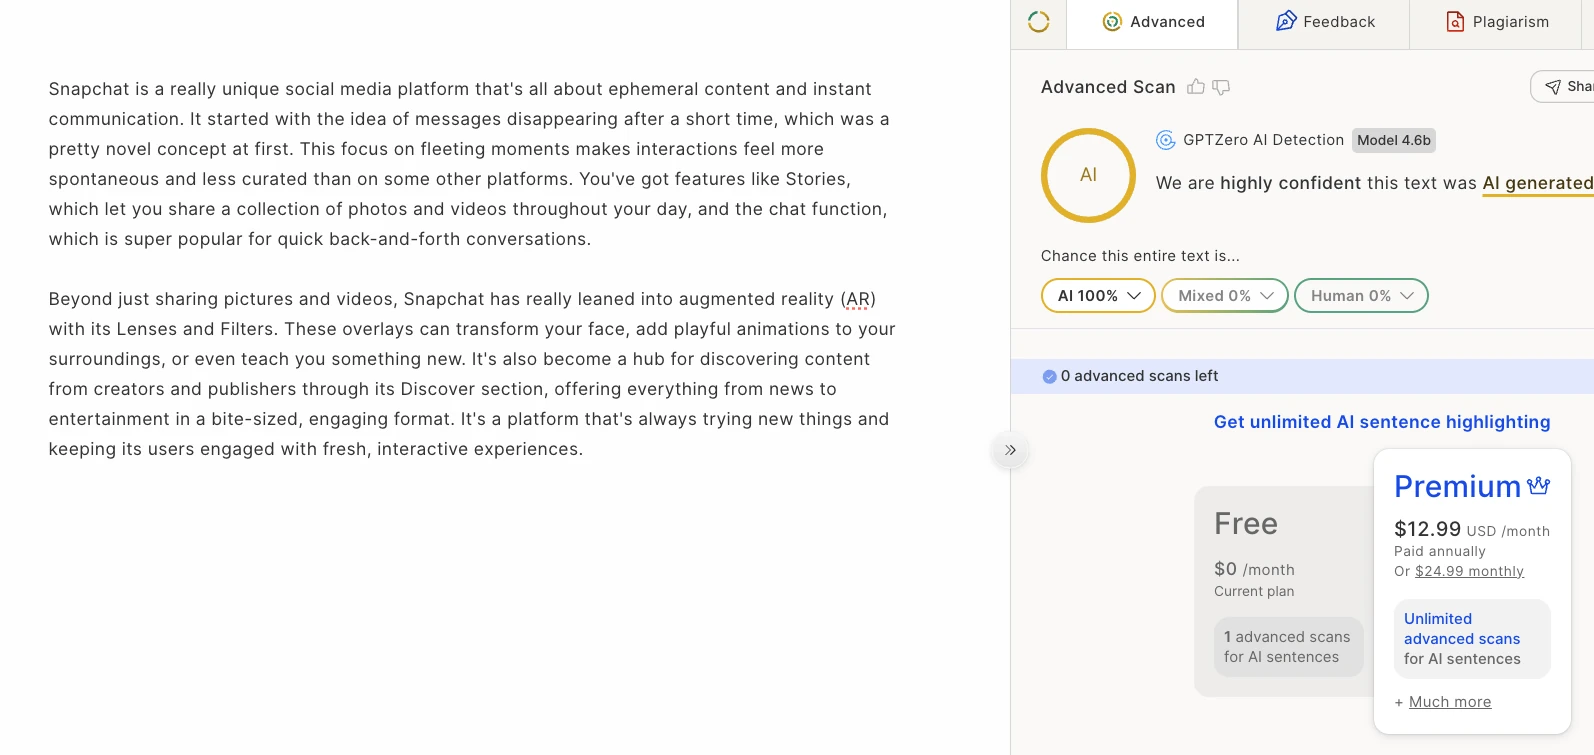
Task: Open the Feedback tab
Action: click(1324, 22)
